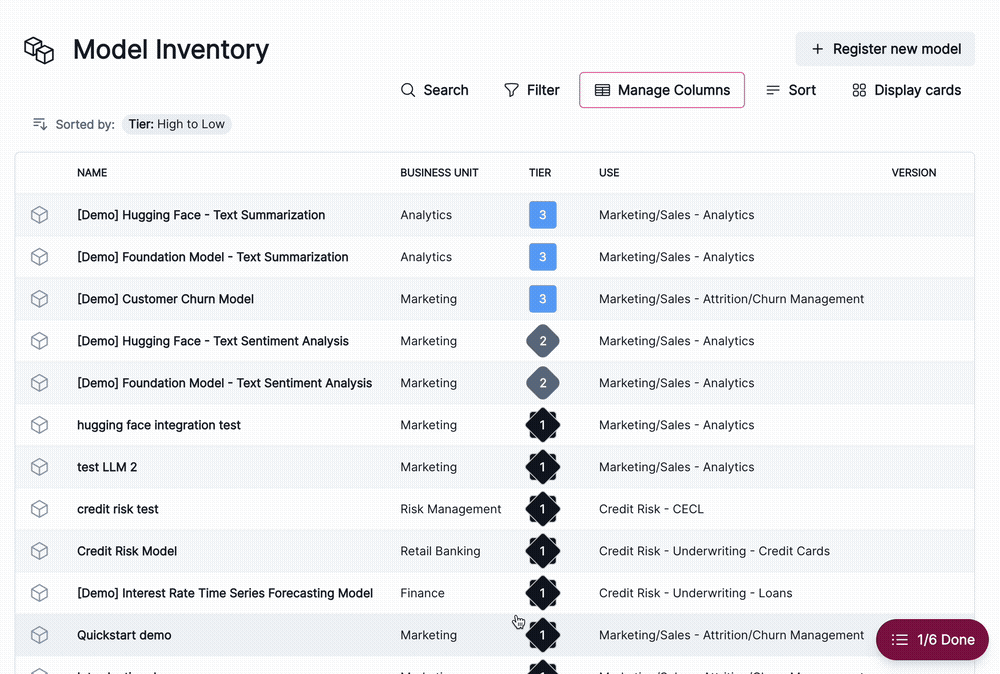Click the Manage Columns table icon

(601, 90)
